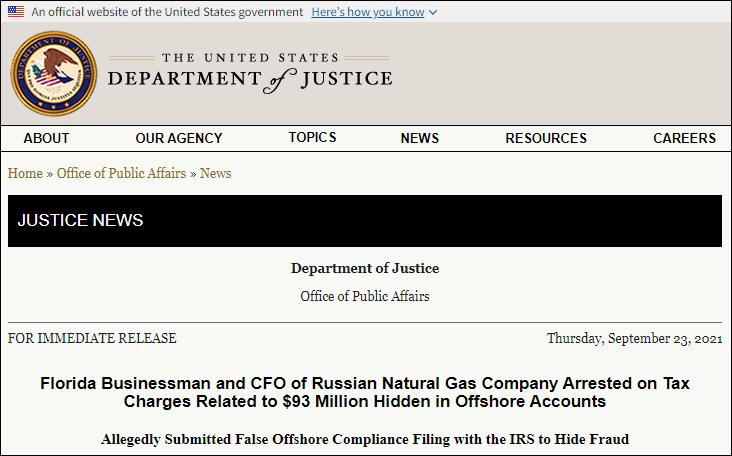Open the RESOURCES menu

click(546, 138)
